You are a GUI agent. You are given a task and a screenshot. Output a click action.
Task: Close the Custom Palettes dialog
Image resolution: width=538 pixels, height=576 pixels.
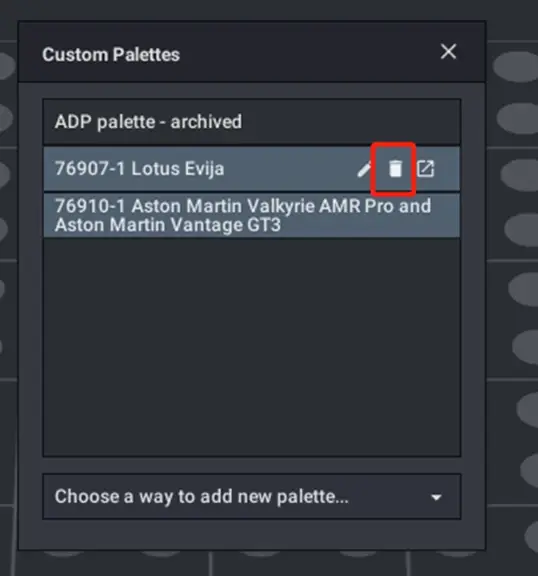click(x=448, y=51)
